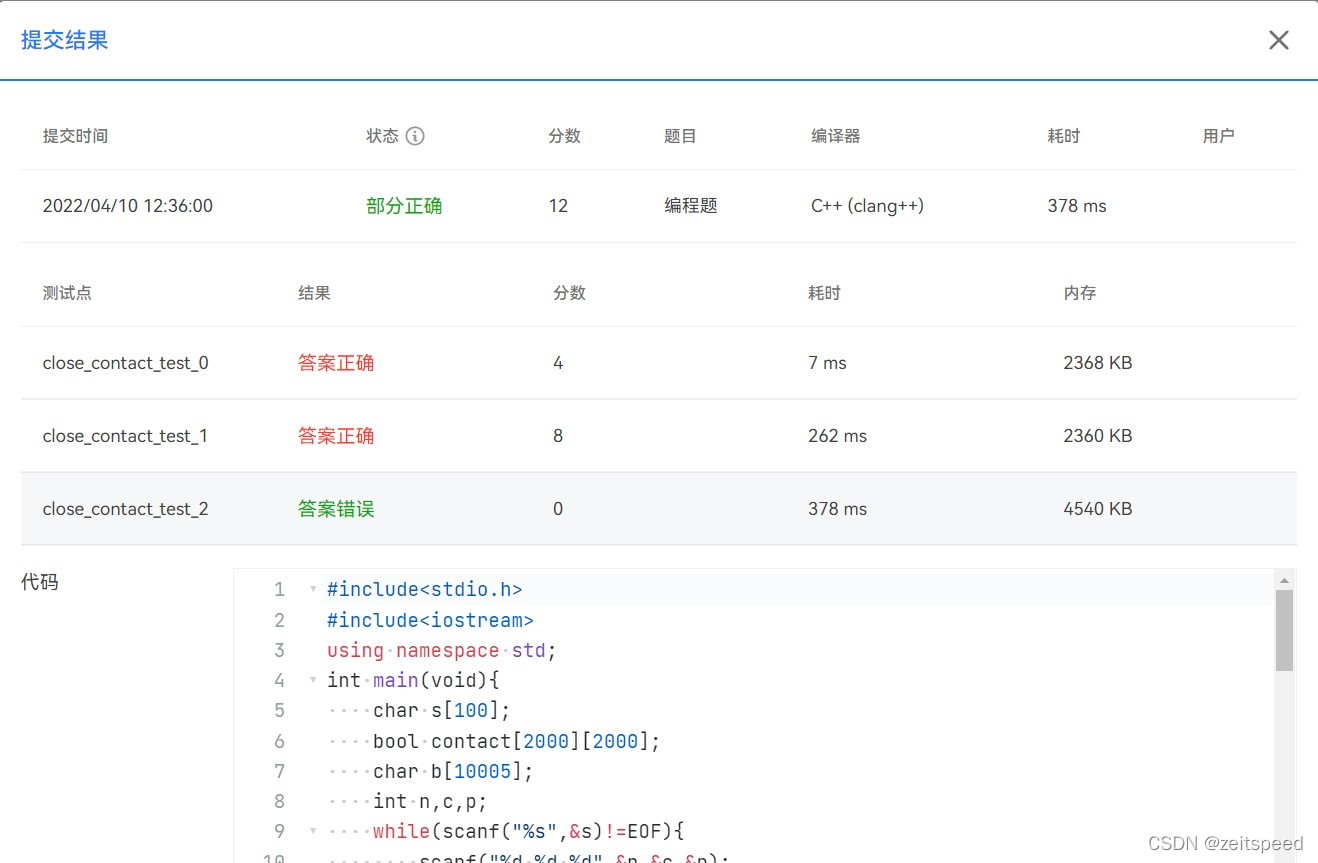
Task: Place cursor on using namespace std line
Action: tap(441, 650)
